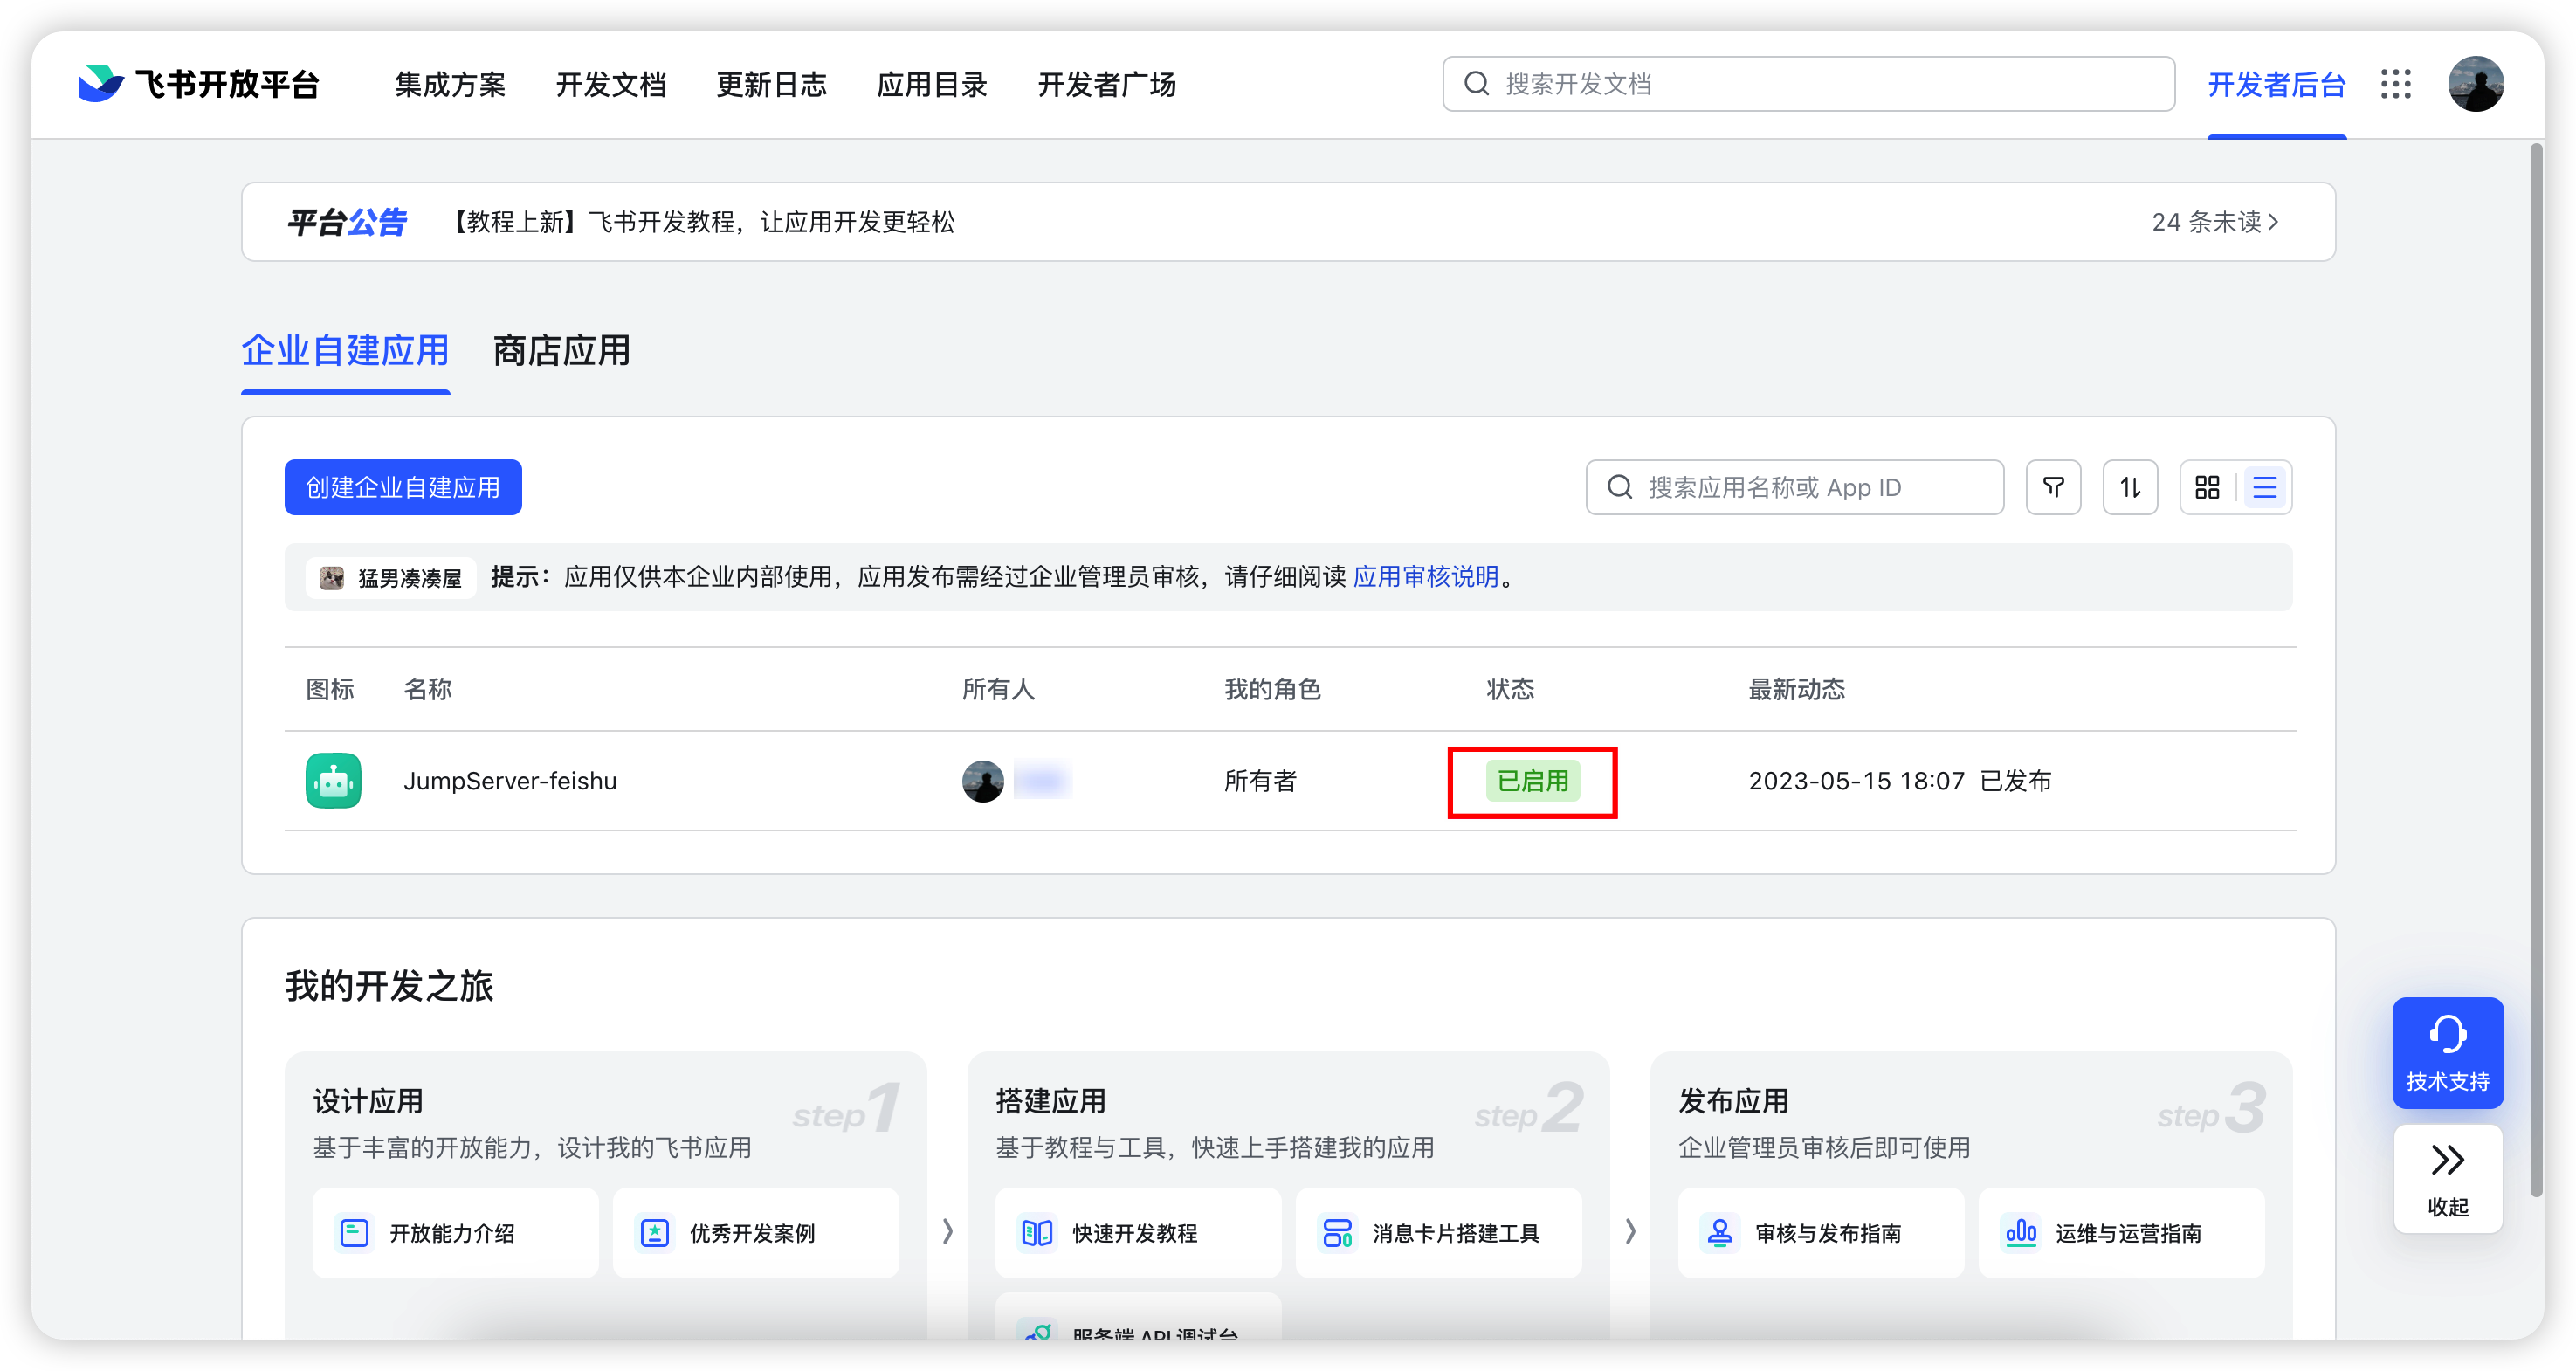Go to 开发者后台 console
The height and width of the screenshot is (1371, 2576).
coord(2276,85)
